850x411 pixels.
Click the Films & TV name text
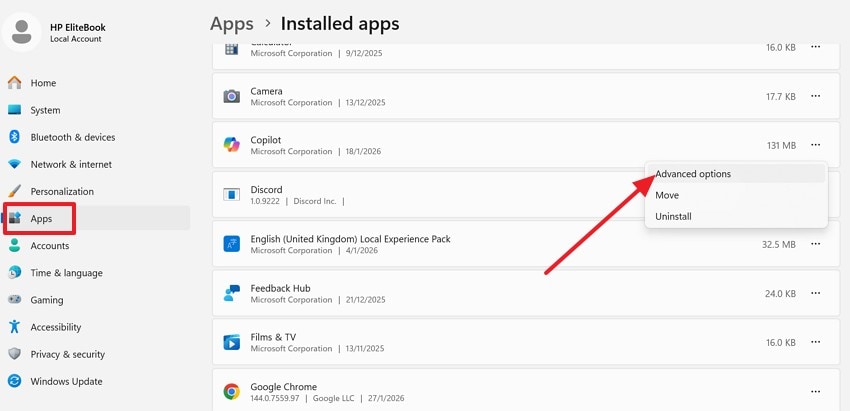coord(273,337)
